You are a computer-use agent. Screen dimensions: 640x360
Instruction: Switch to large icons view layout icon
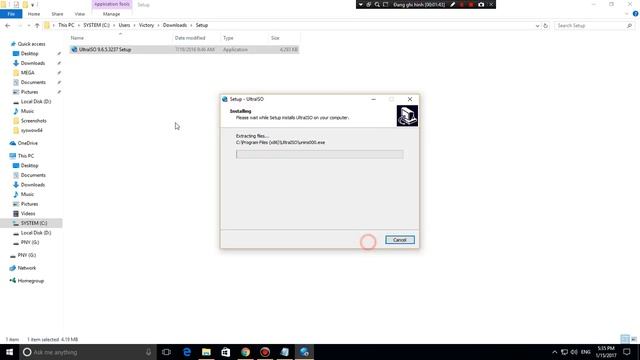click(x=634, y=339)
